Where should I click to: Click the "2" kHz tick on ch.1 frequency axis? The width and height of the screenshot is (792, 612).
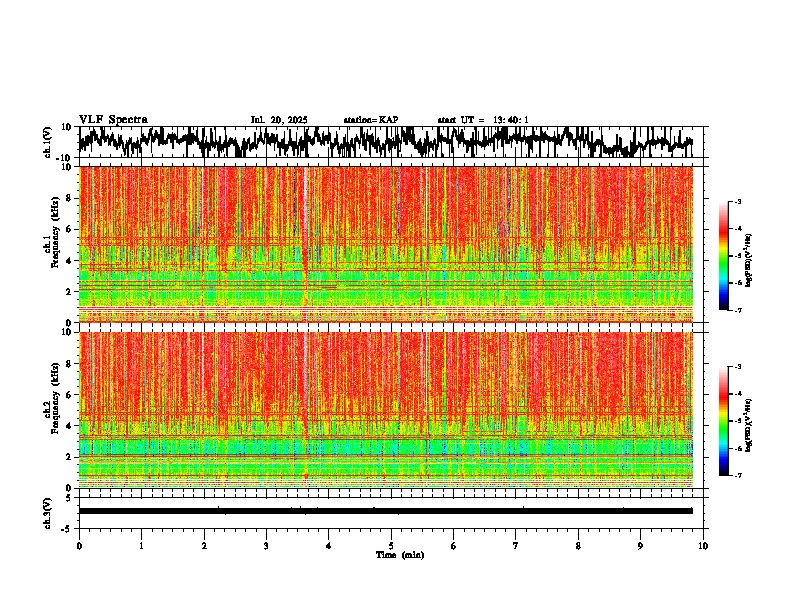(70, 291)
